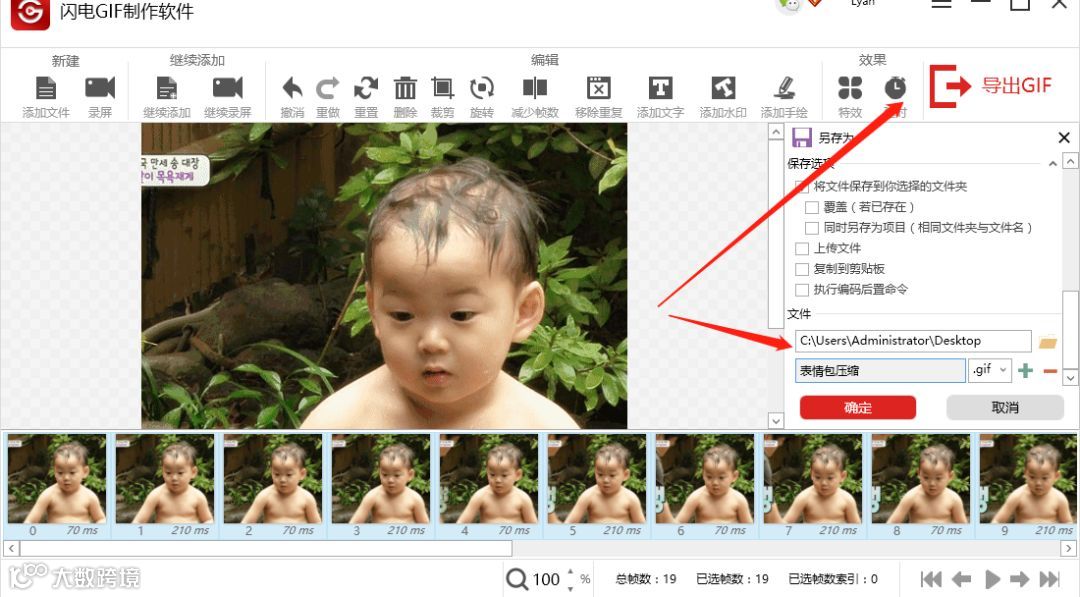Select frame 7 thumbnail

click(x=813, y=485)
